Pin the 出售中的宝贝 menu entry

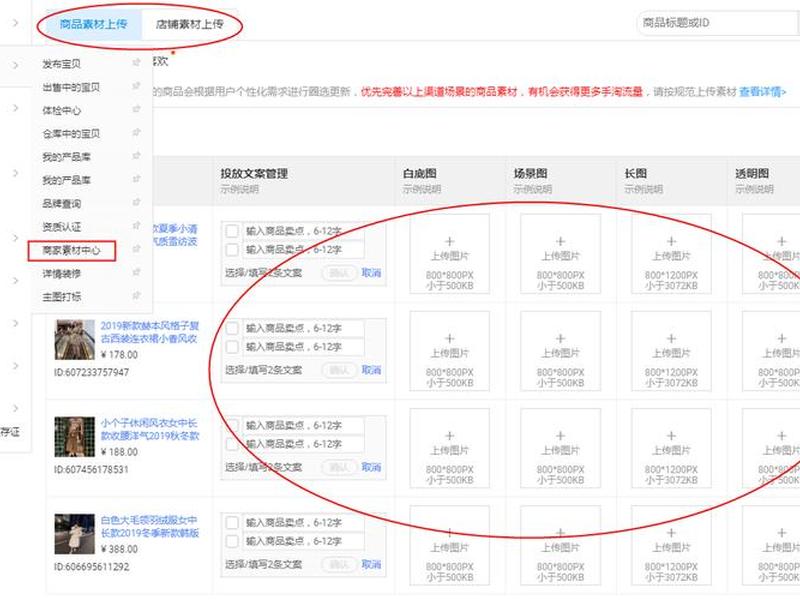[x=136, y=86]
